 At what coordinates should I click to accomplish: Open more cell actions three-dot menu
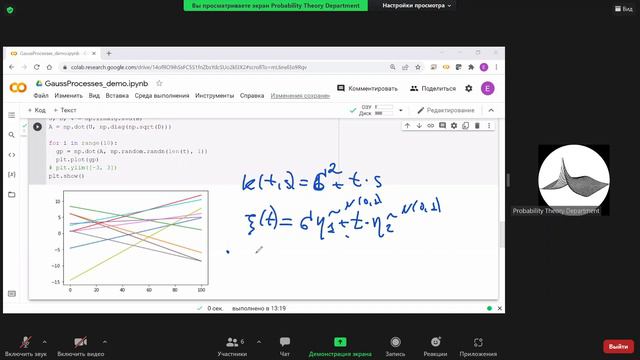click(489, 126)
